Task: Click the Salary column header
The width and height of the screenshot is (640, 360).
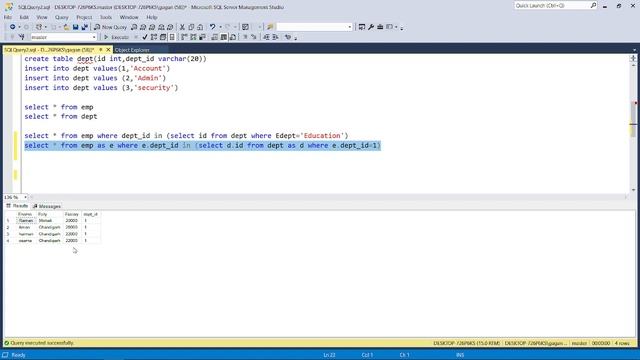Action: pyautogui.click(x=71, y=214)
